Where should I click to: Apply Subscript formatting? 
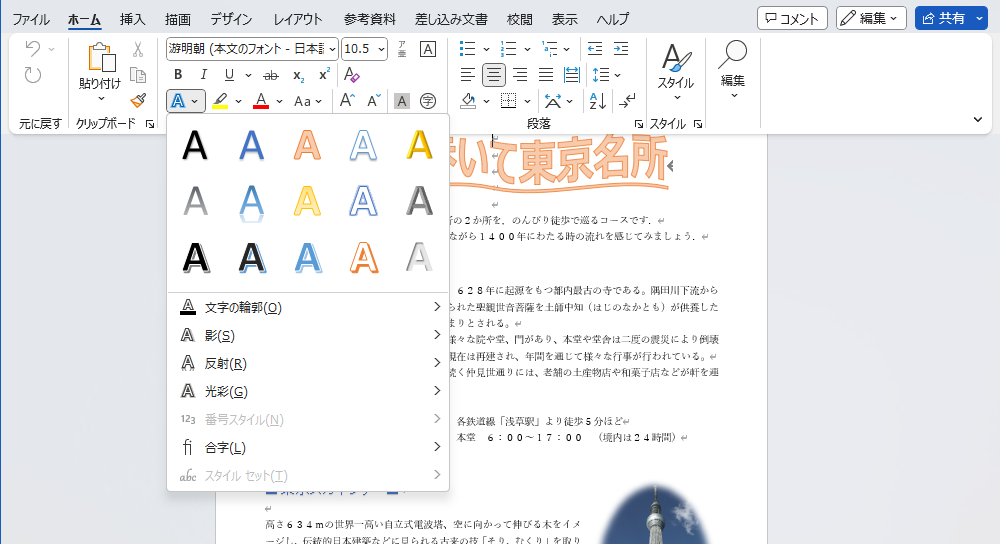coord(298,75)
